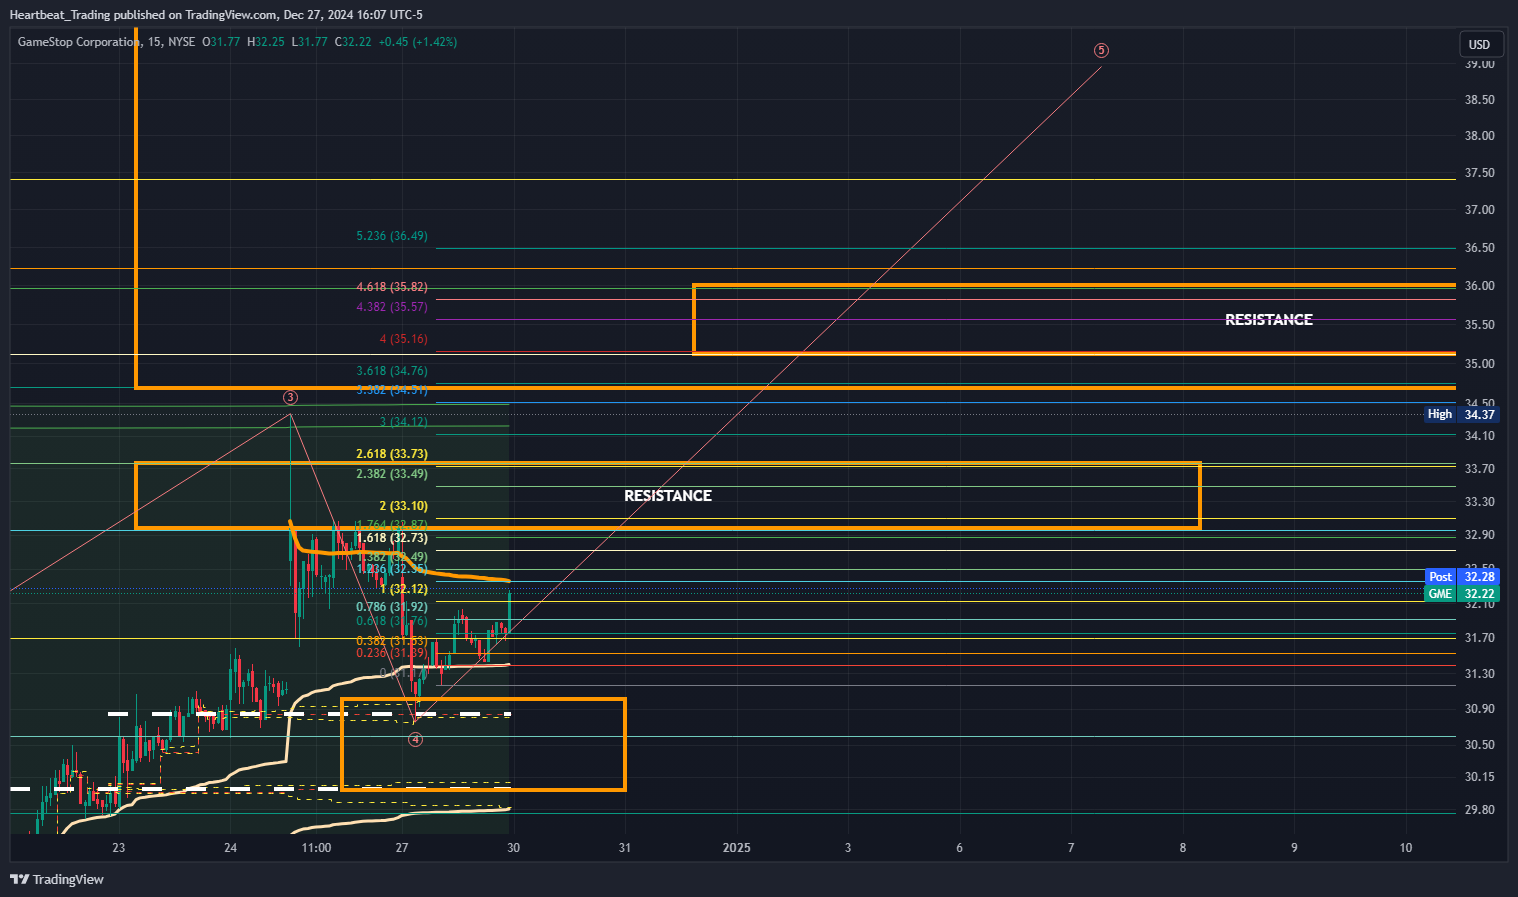Click date 31 on the time axis

point(625,848)
